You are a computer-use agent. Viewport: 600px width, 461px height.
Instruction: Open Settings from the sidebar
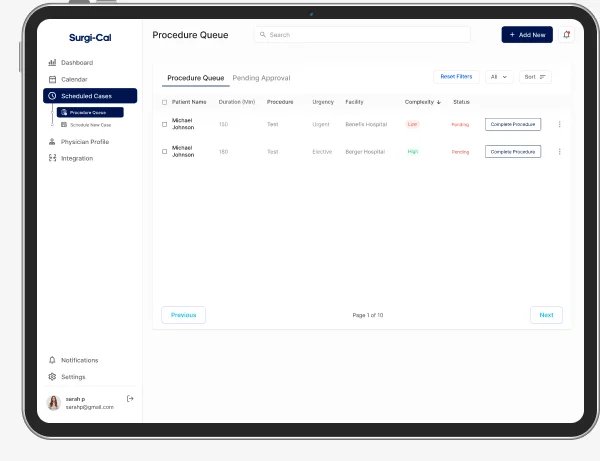[73, 377]
